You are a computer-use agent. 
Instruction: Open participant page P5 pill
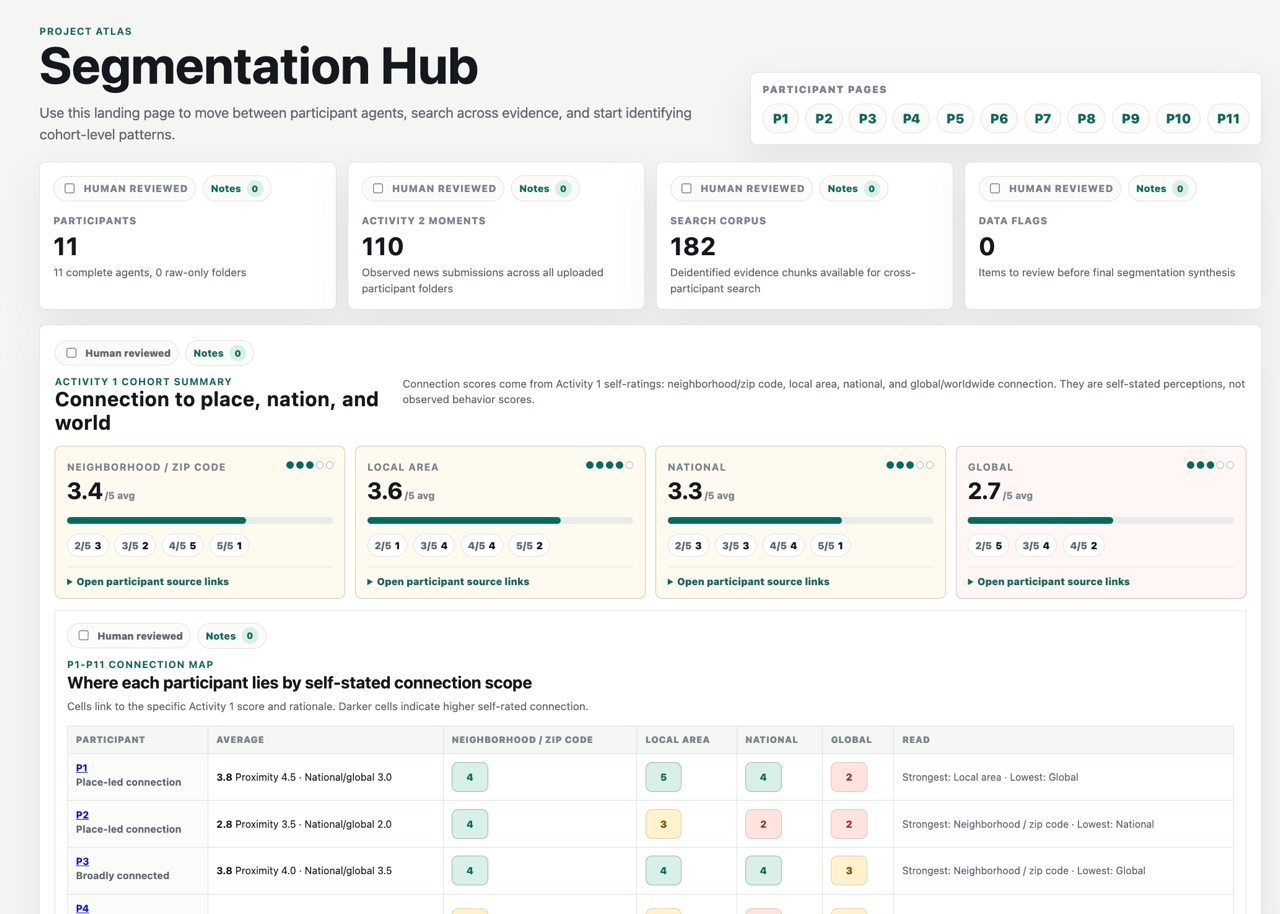tap(955, 119)
